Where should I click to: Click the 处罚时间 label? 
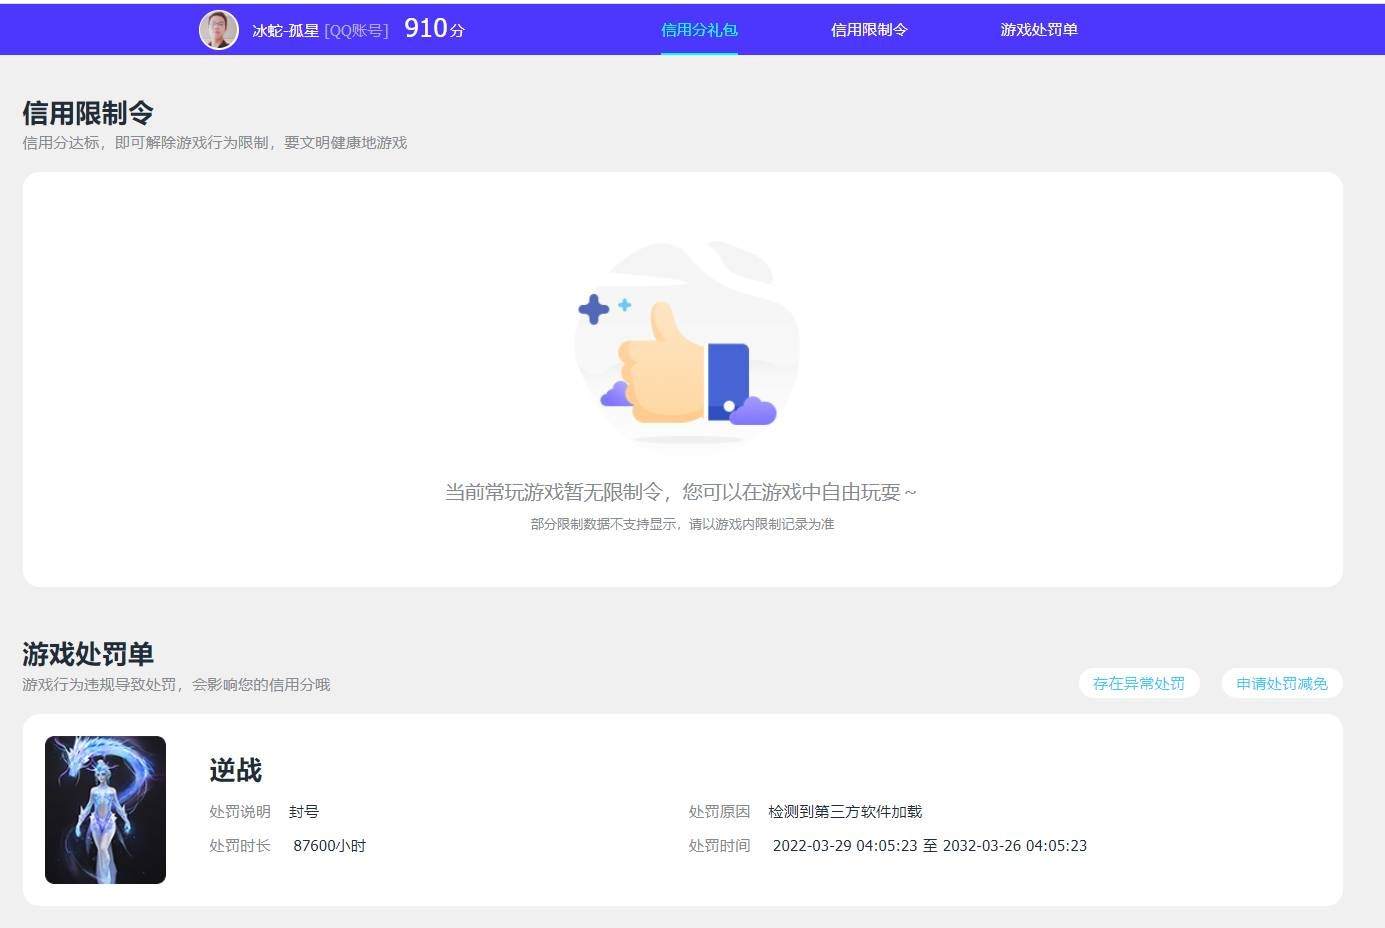pyautogui.click(x=719, y=846)
